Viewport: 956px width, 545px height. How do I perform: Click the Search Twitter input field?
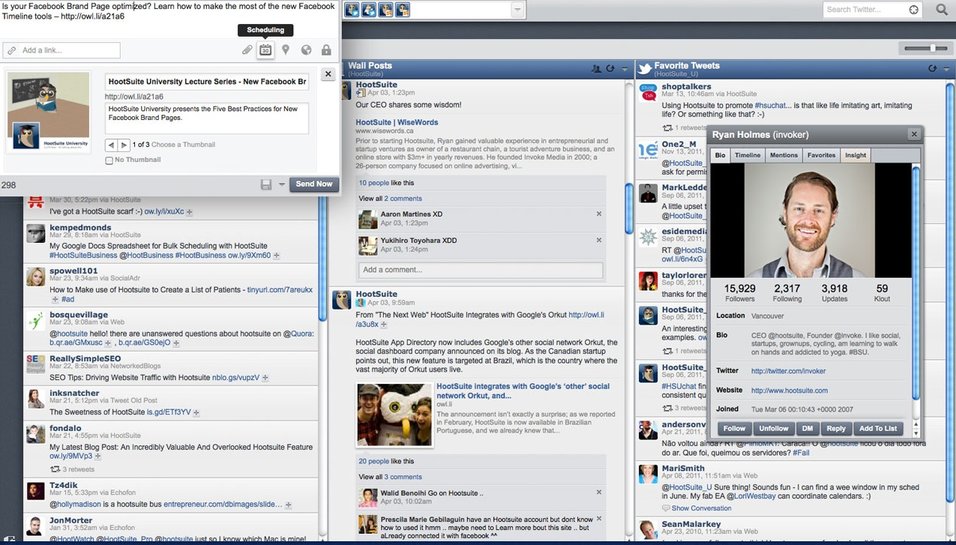871,10
